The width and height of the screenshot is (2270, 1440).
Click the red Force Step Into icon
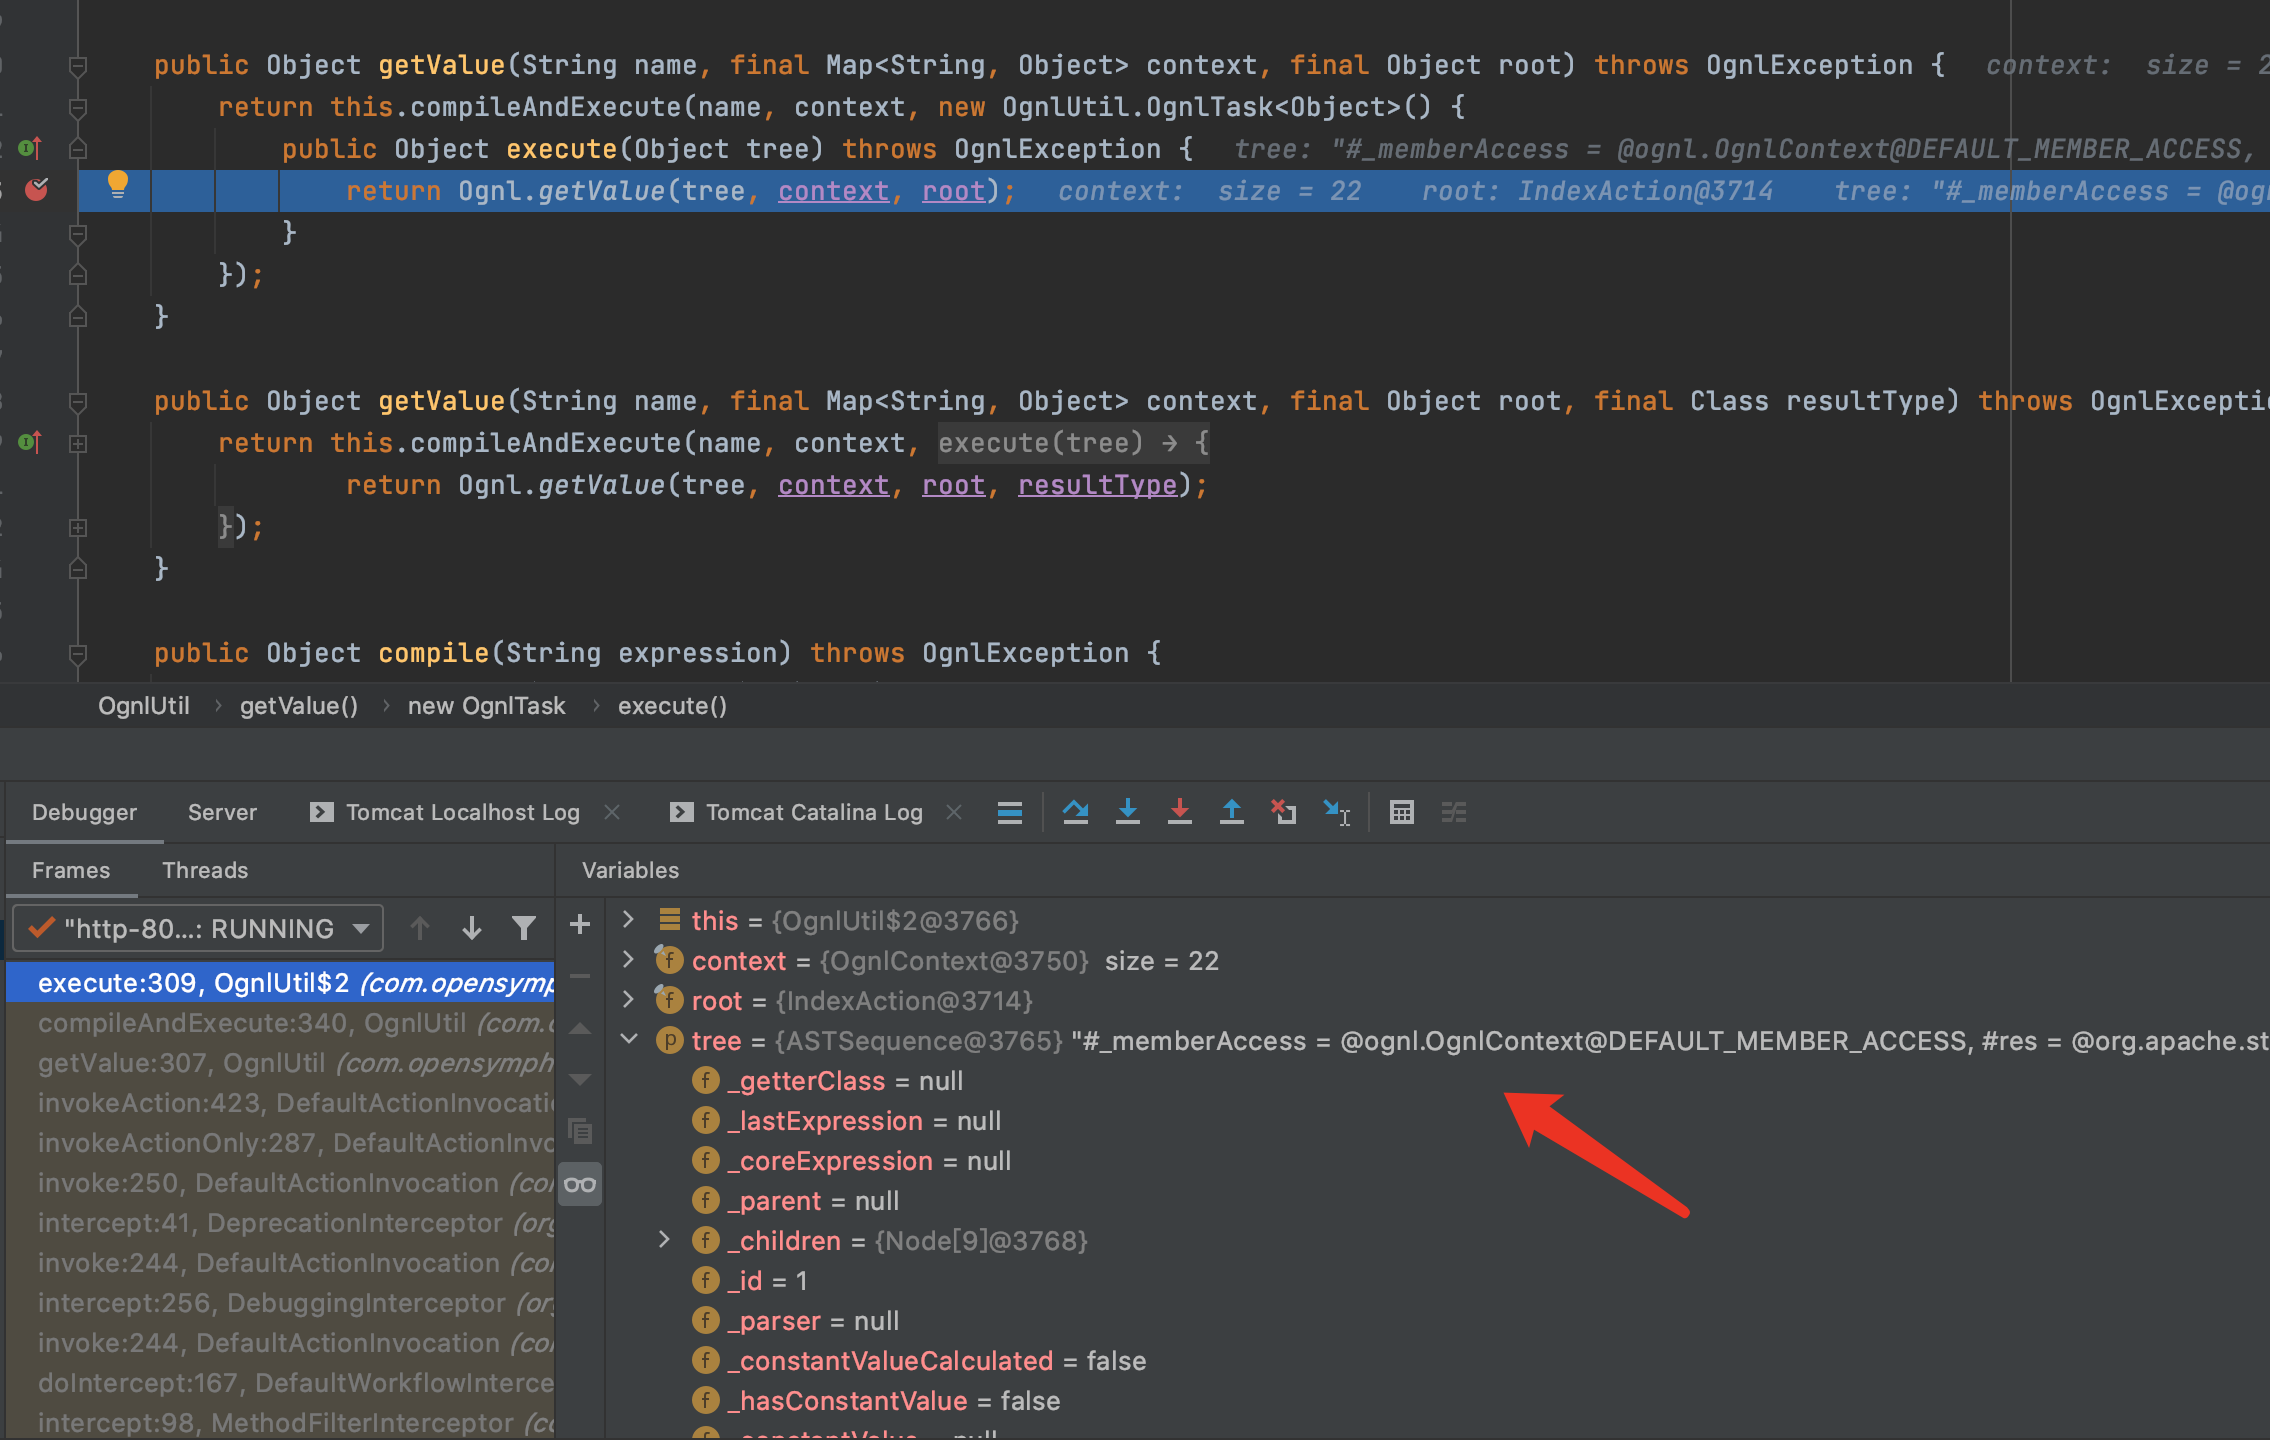coord(1179,812)
